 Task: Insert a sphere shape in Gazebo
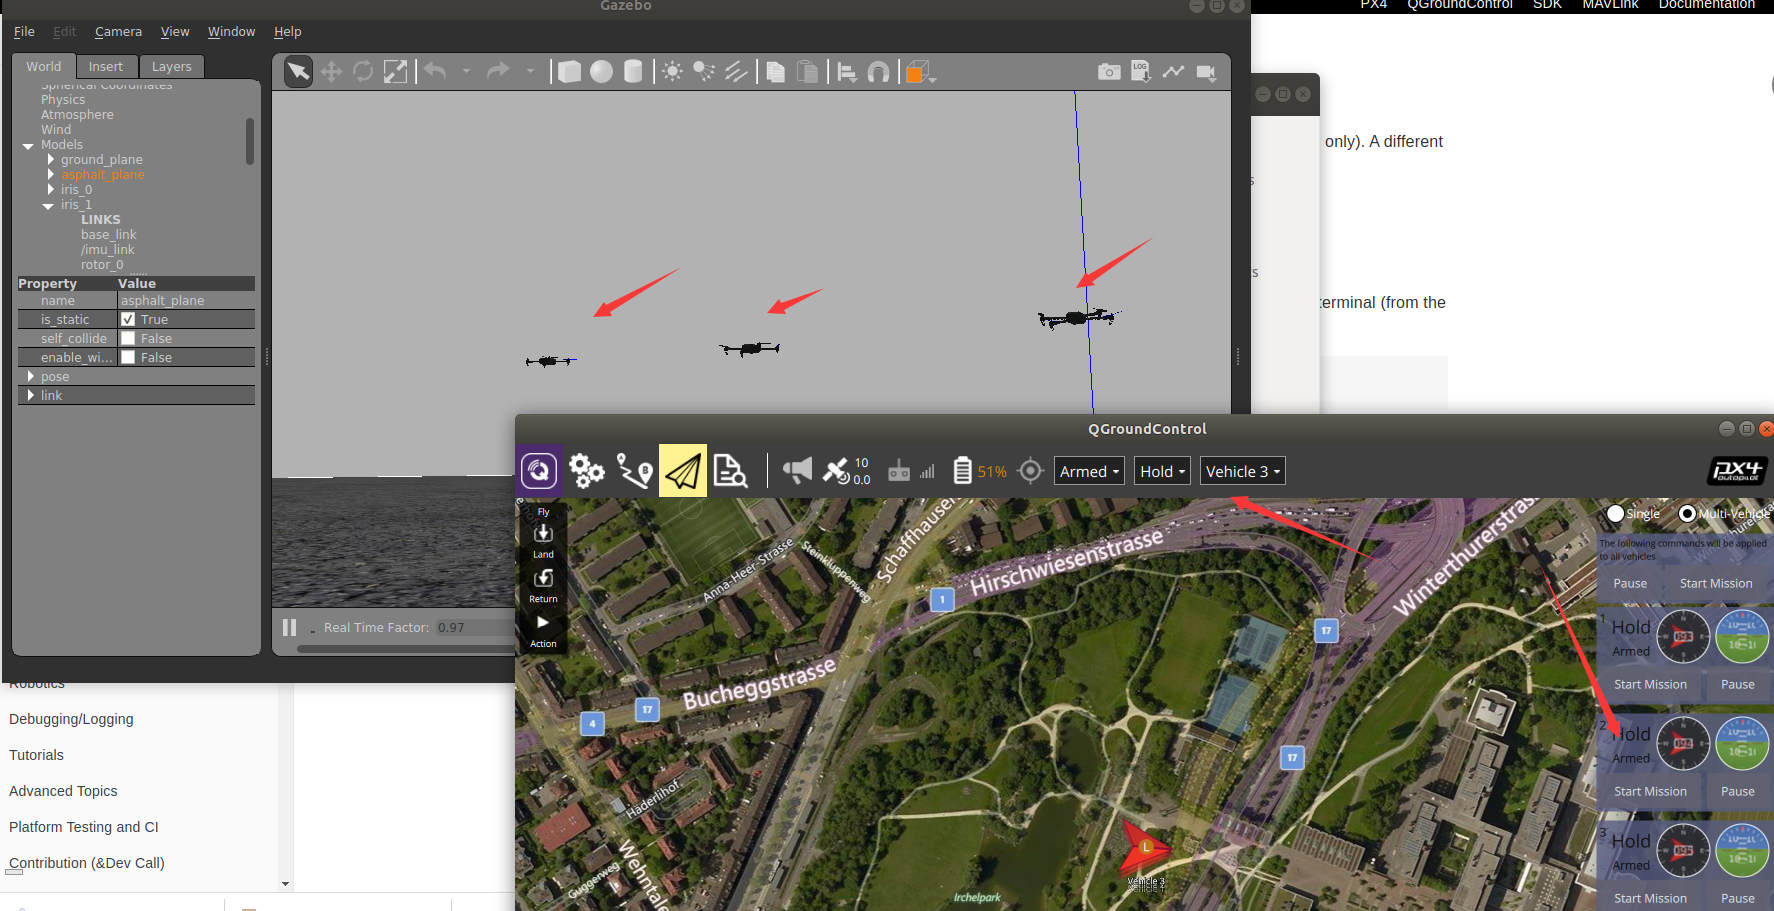601,72
